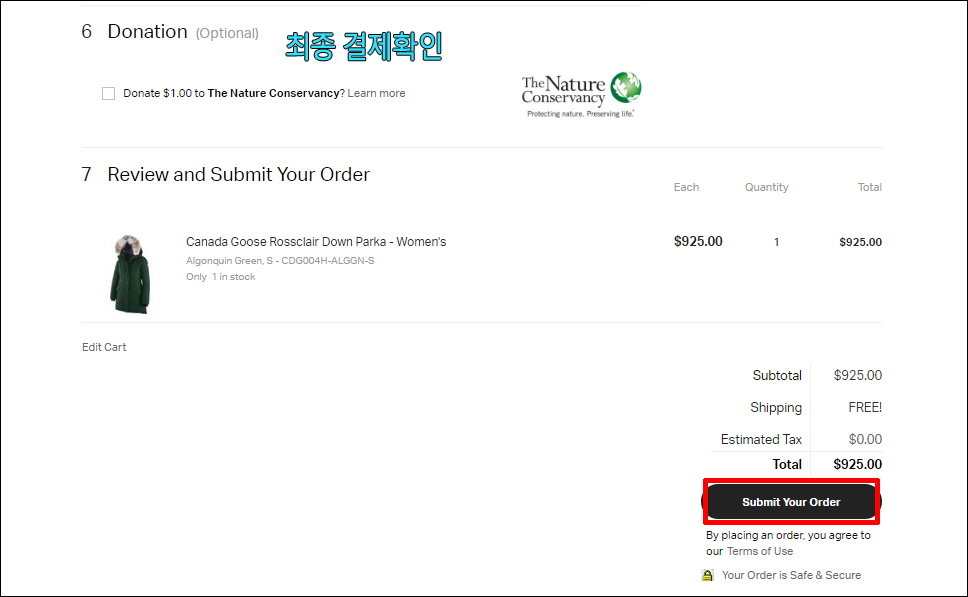This screenshot has height=597, width=968.
Task: Click the Review and Submit Your Order heading
Action: tap(238, 175)
